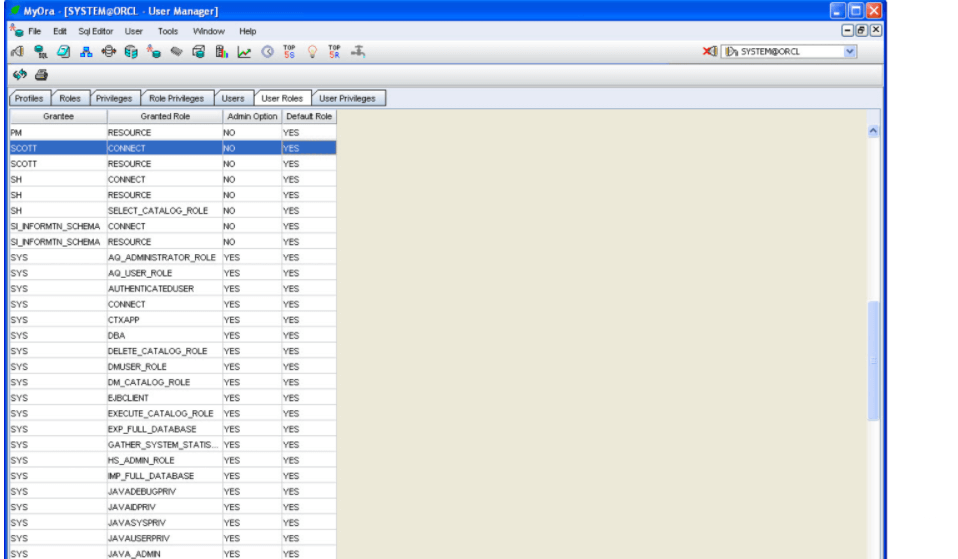Click the memory chip toolbar icon
The height and width of the screenshot is (559, 958).
(x=176, y=52)
